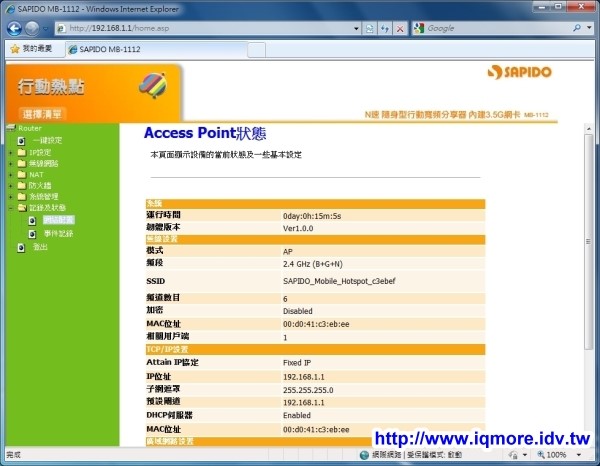Click the search magnifier icon

point(577,28)
